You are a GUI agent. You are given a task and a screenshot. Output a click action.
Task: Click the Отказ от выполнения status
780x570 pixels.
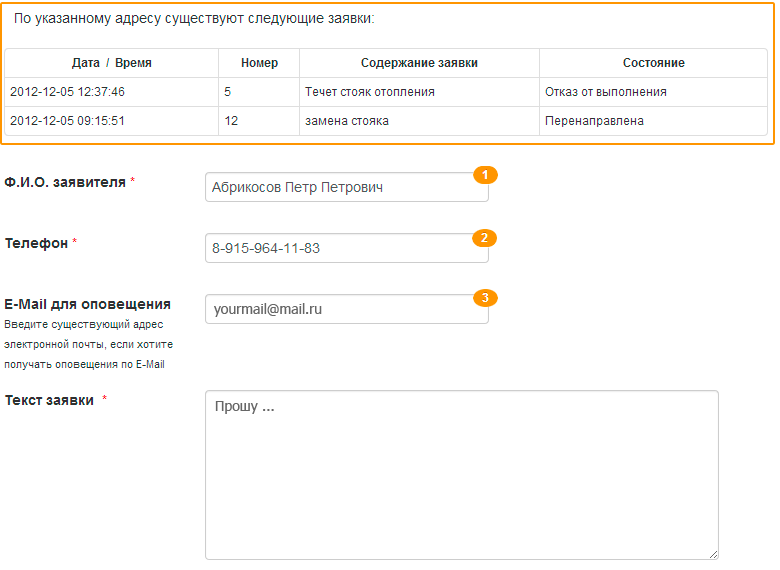click(606, 92)
